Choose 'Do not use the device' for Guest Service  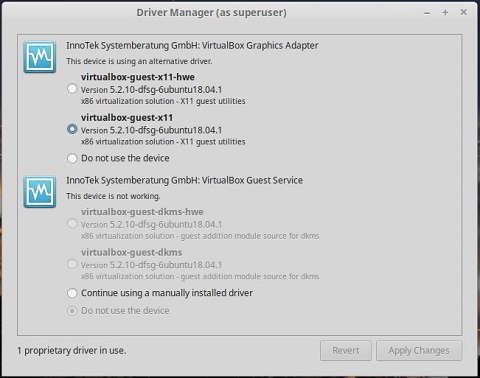pyautogui.click(x=72, y=311)
